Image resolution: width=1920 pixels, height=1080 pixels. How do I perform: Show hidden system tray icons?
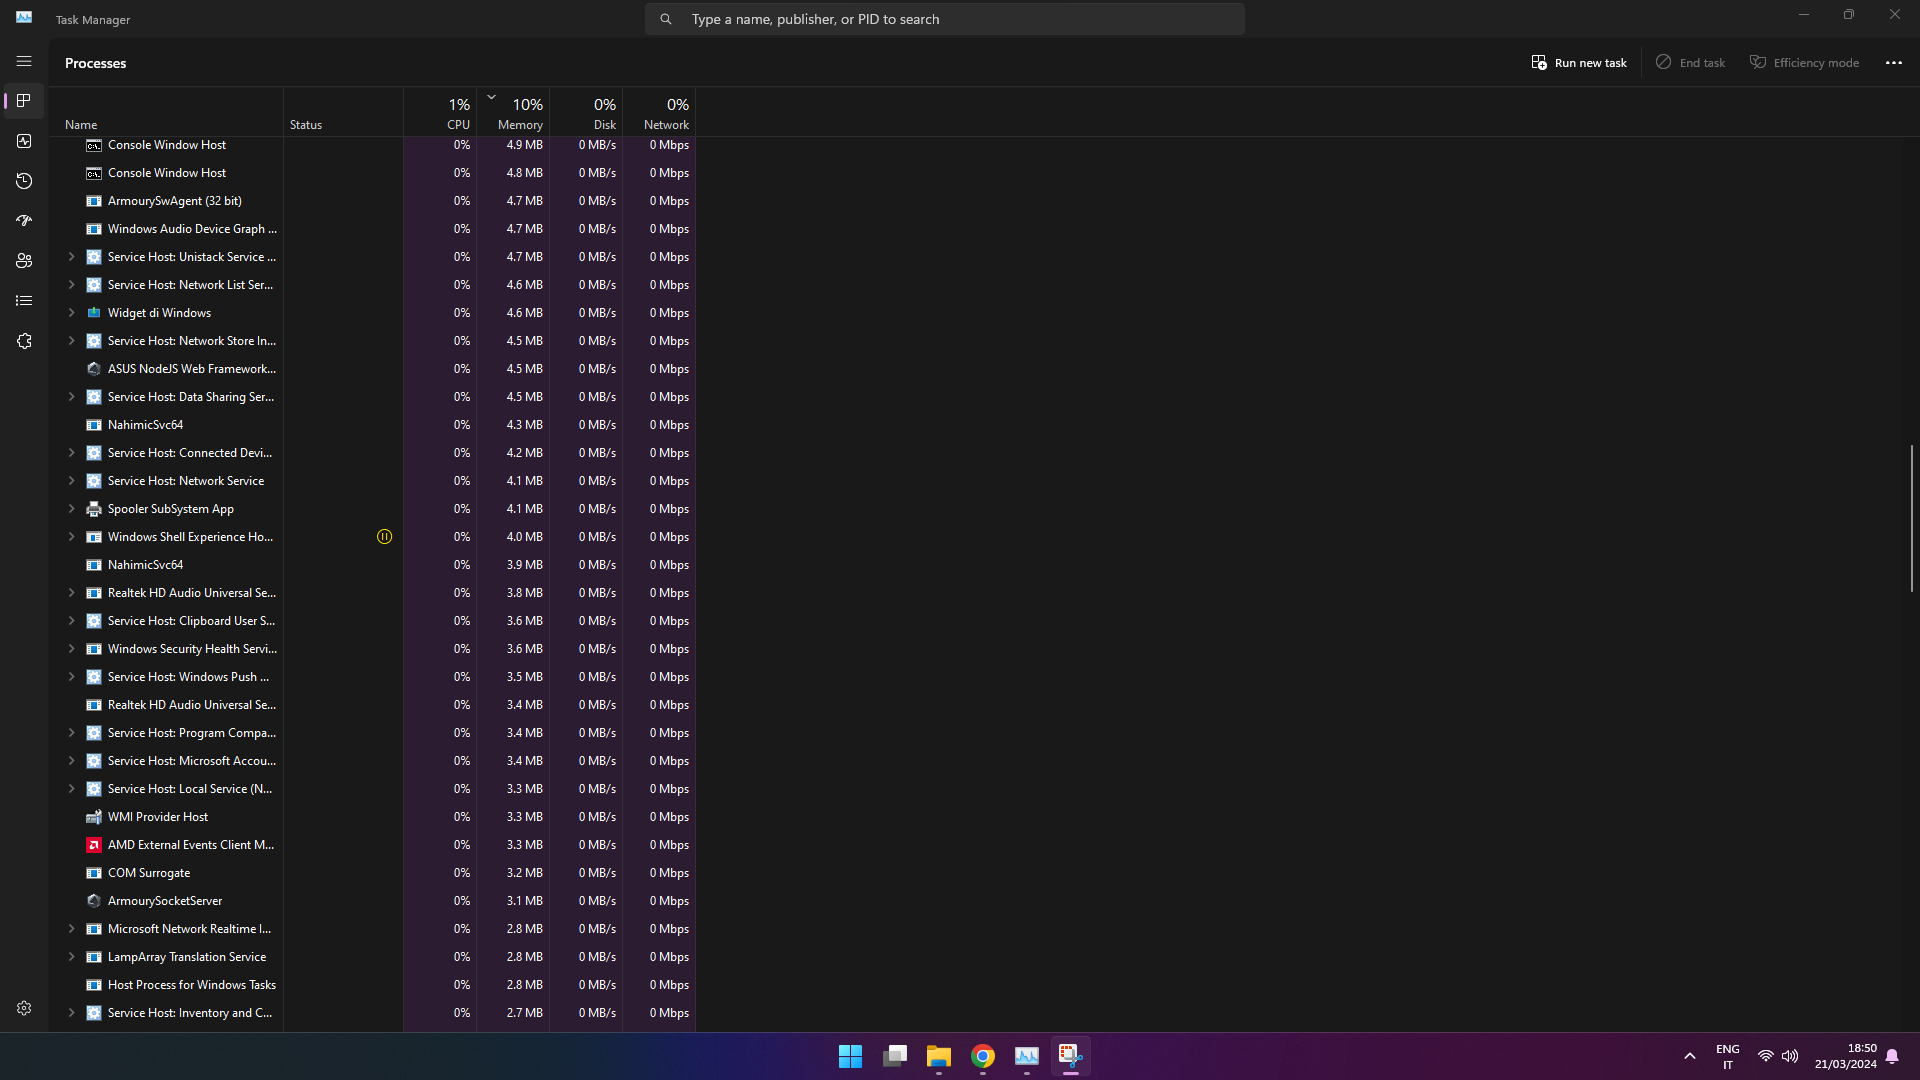click(1690, 1056)
